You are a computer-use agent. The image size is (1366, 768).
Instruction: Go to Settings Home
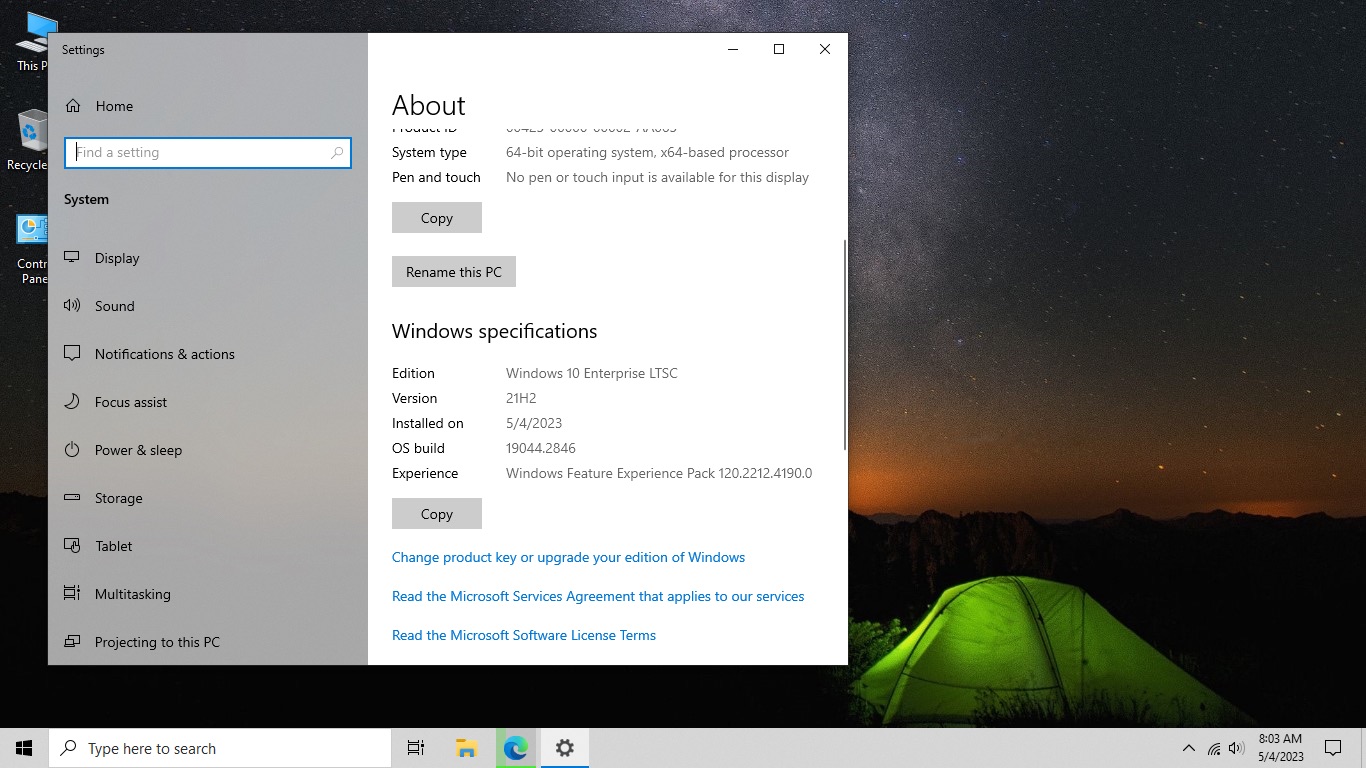(208, 106)
